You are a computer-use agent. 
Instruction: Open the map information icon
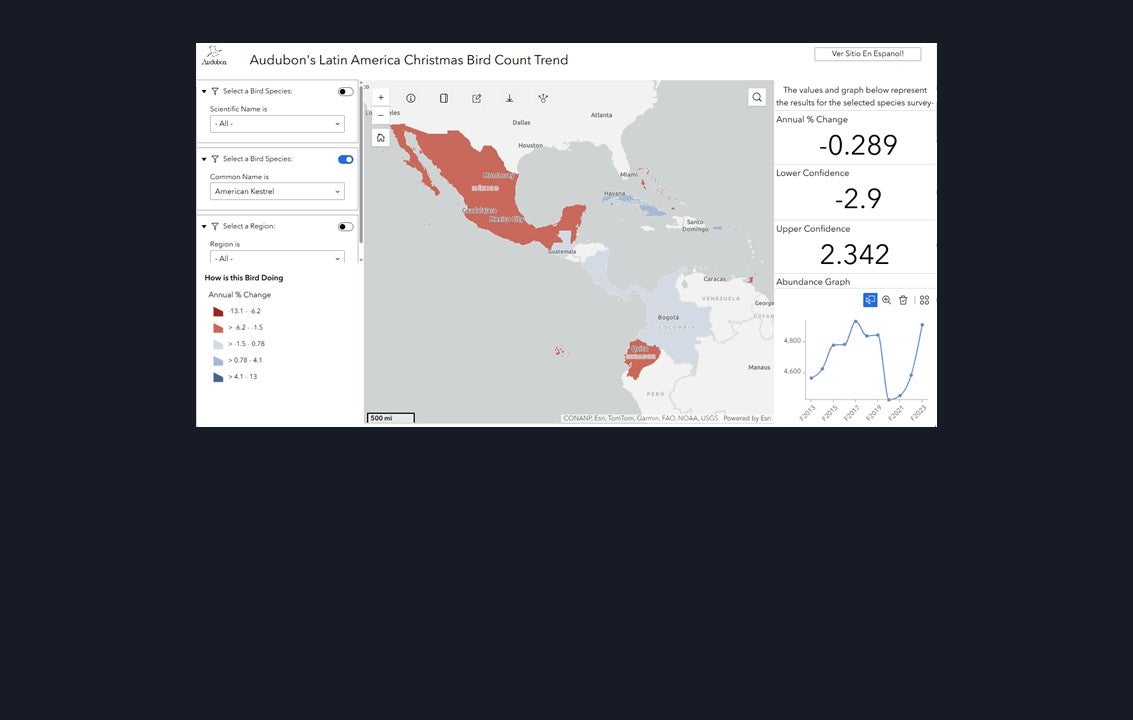coord(411,98)
